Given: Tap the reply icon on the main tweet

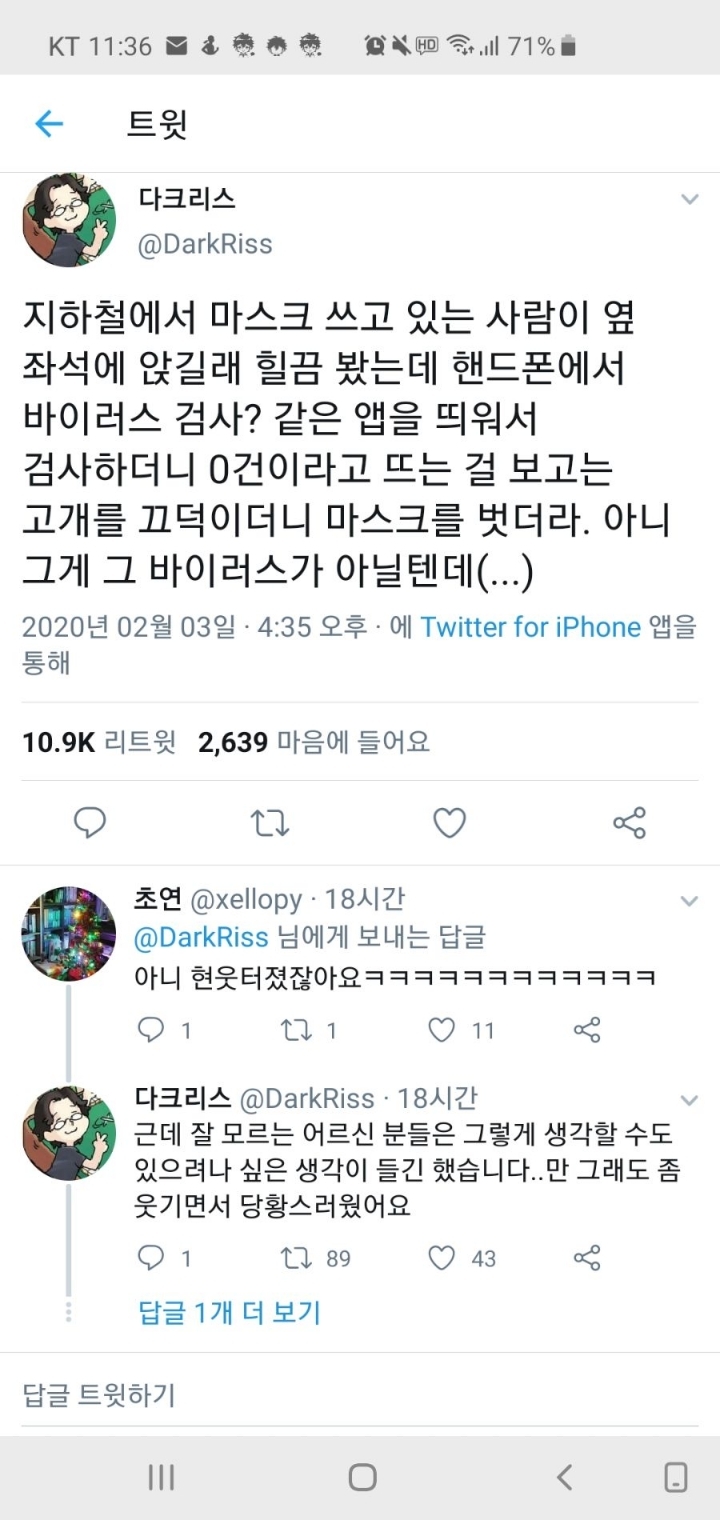Looking at the screenshot, I should [x=91, y=822].
